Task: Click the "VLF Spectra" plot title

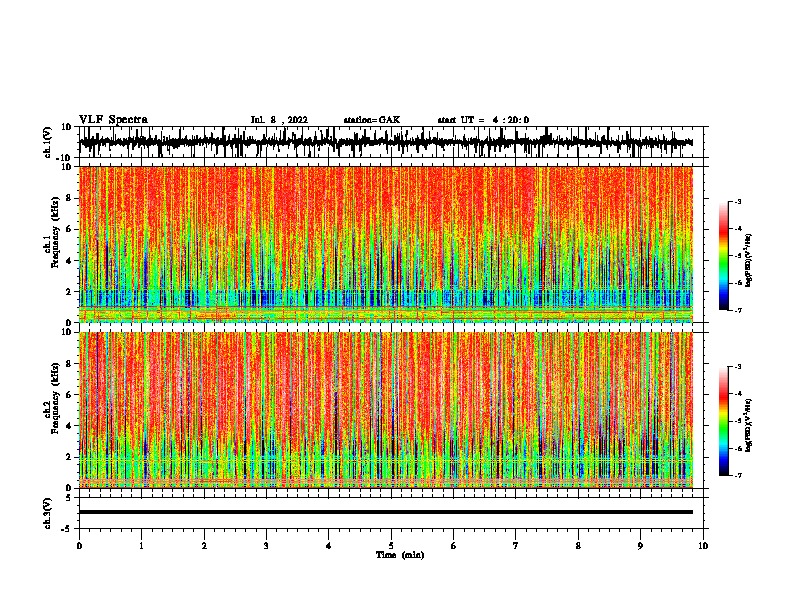Action: pos(113,120)
